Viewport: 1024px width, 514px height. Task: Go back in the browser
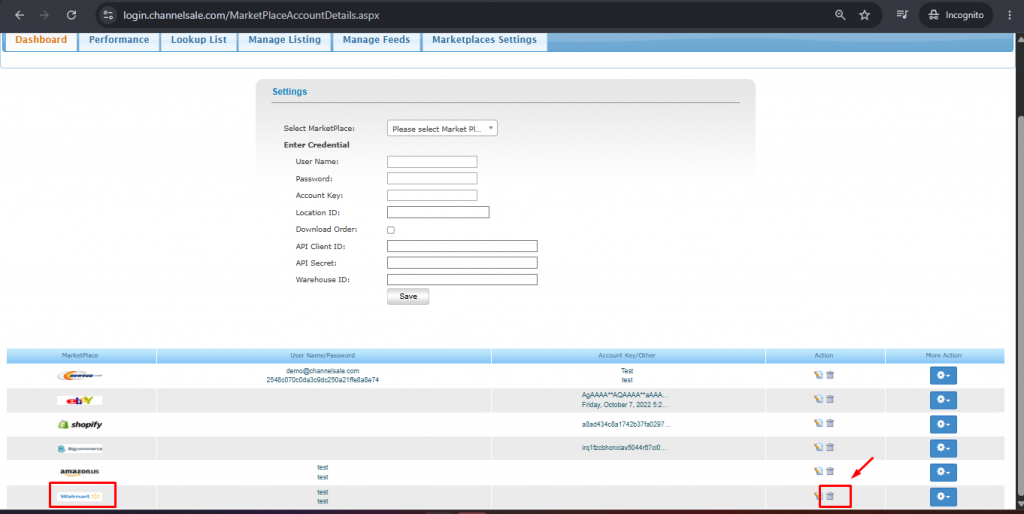pos(20,15)
